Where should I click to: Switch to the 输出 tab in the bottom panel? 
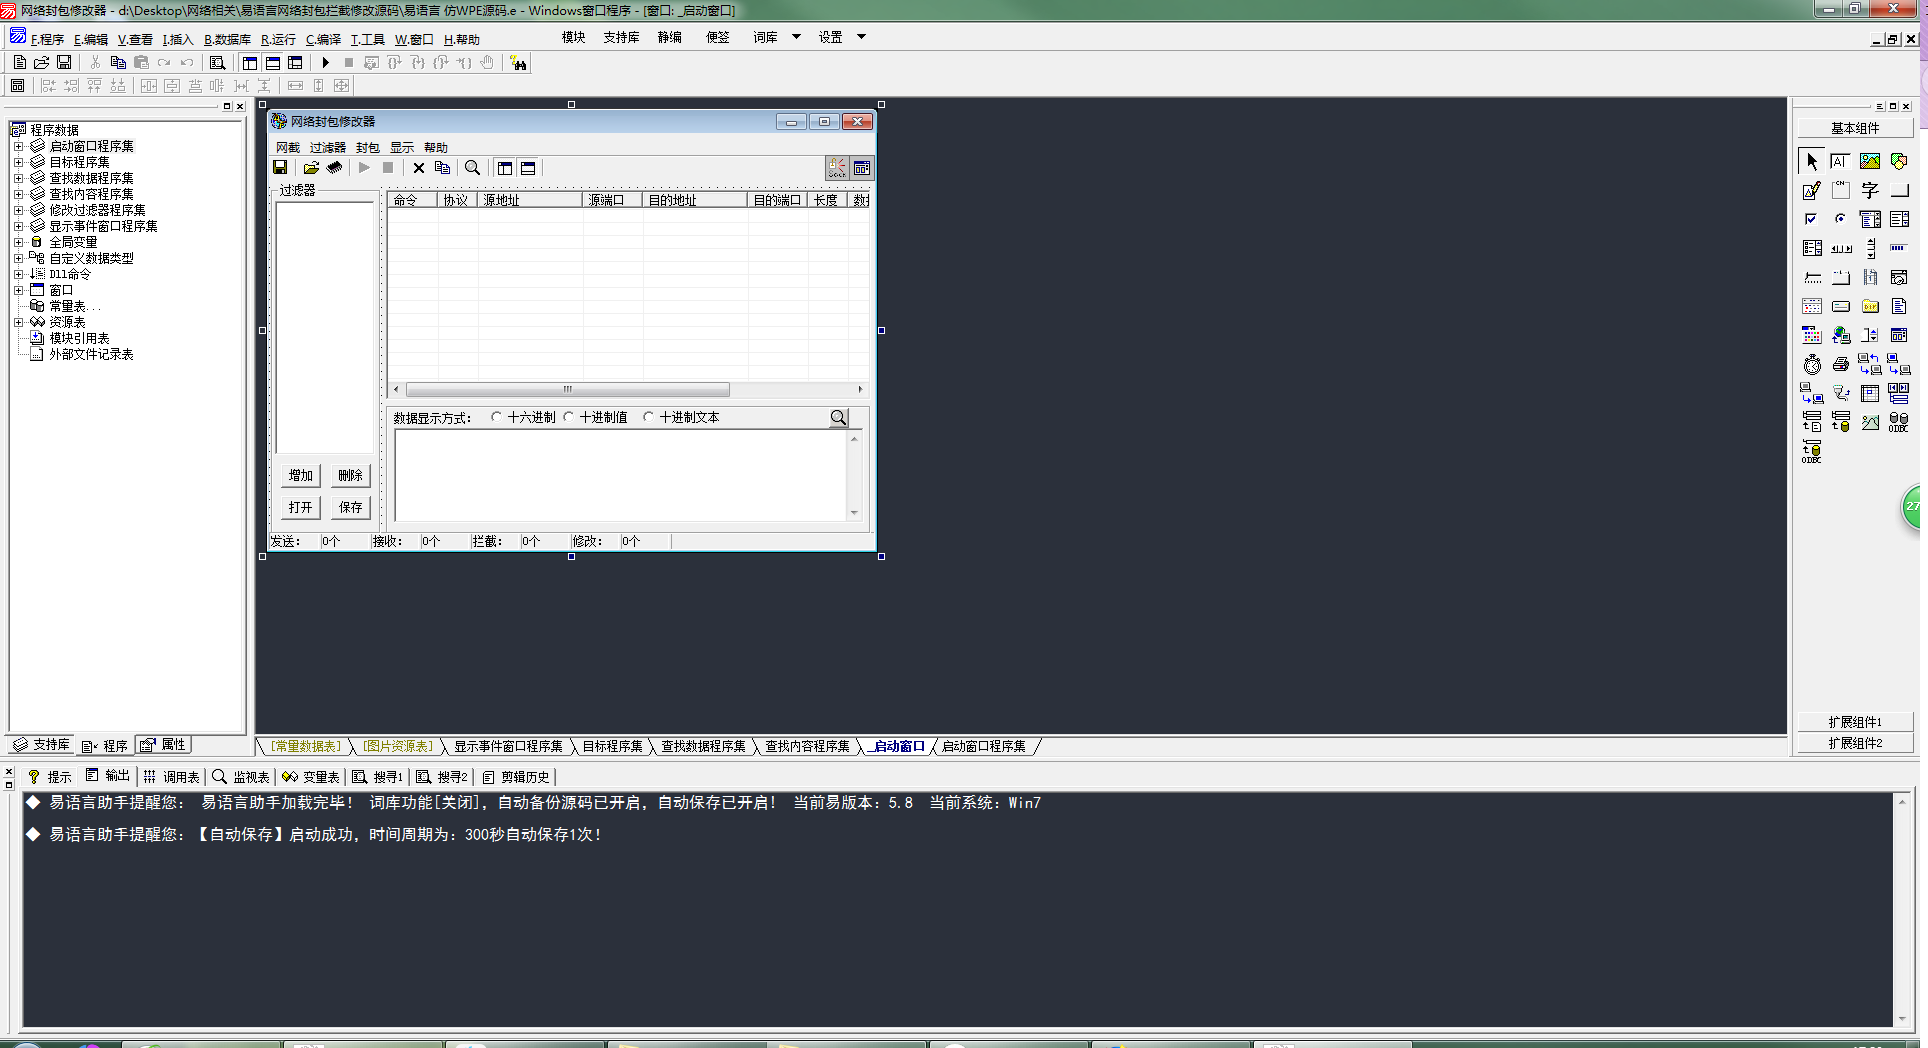[108, 776]
